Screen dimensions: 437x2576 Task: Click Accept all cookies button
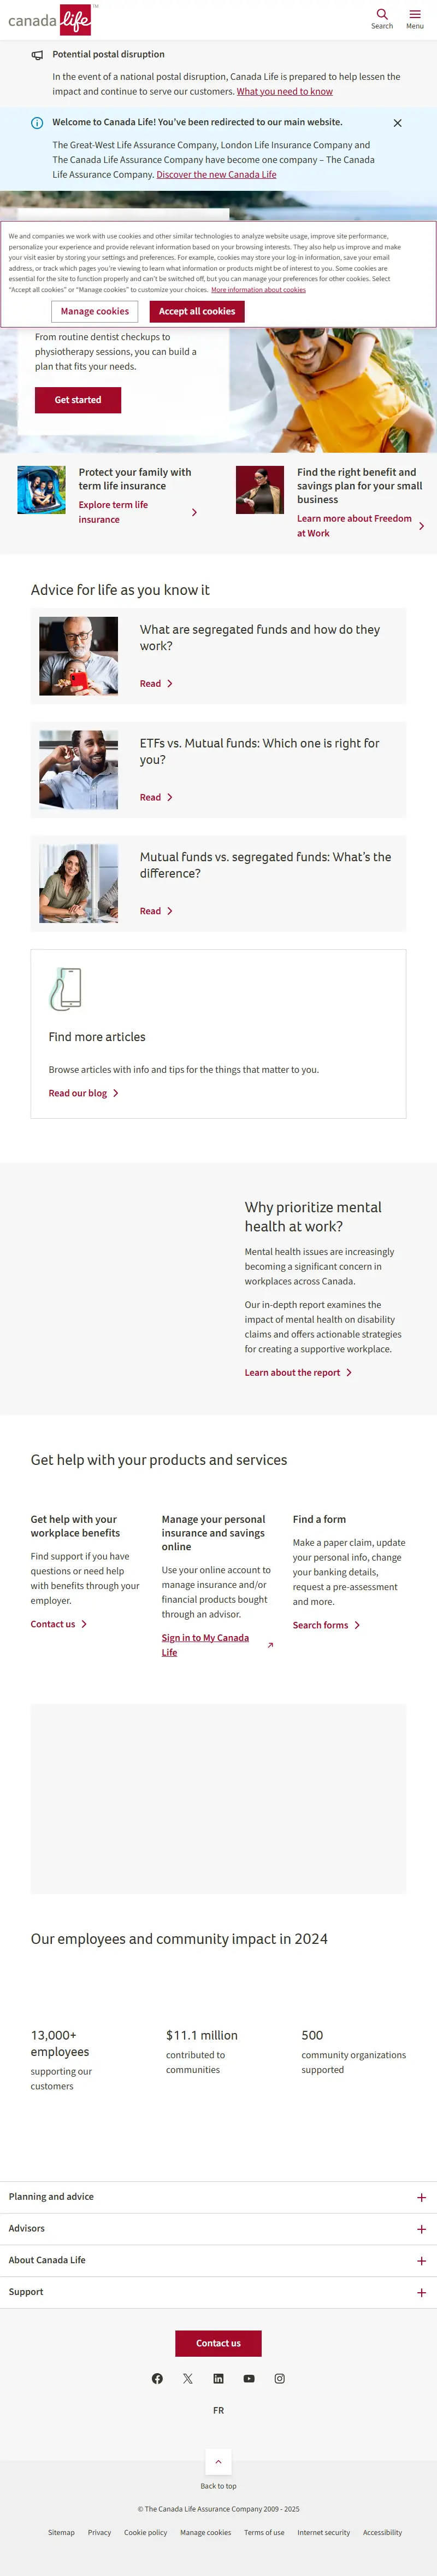pyautogui.click(x=197, y=311)
